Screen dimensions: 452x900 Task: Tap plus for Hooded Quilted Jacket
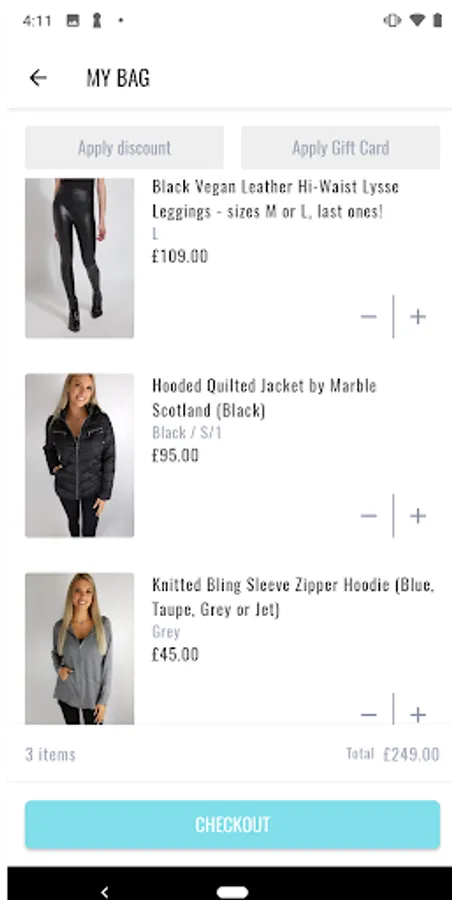click(x=418, y=516)
